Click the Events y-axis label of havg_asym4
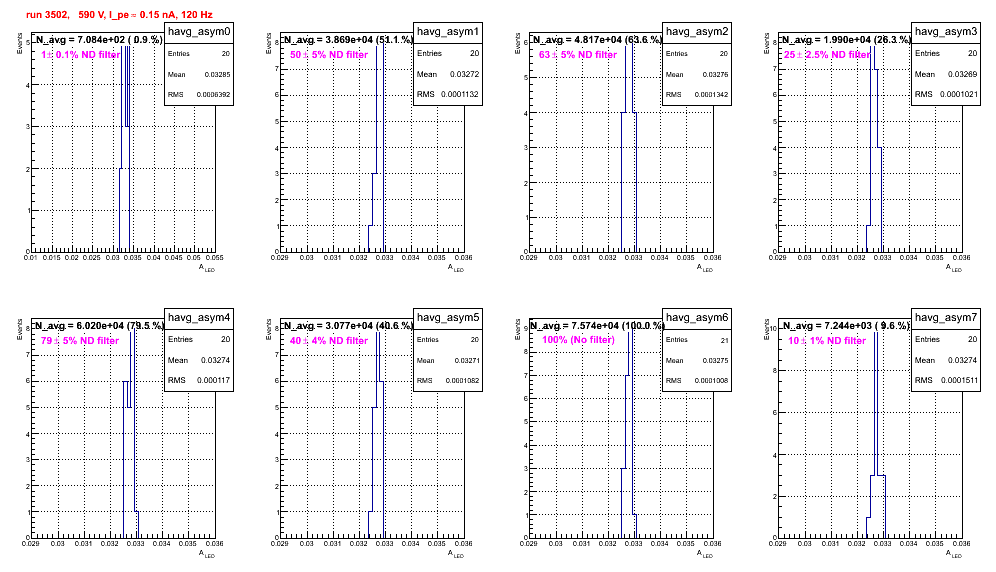996x572 pixels. point(19,329)
